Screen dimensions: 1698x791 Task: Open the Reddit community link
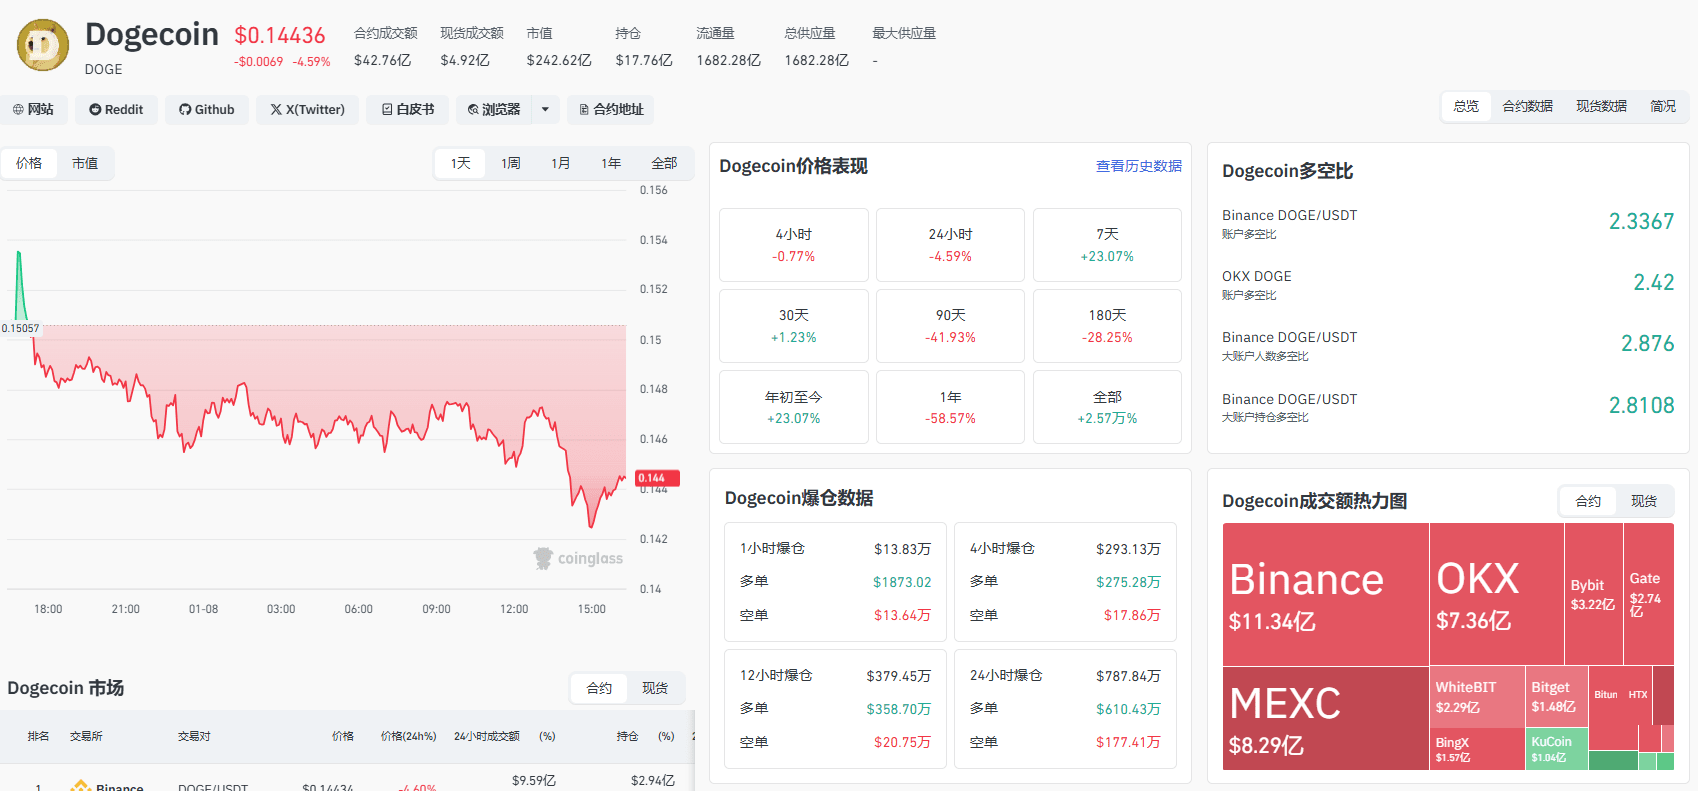click(x=116, y=109)
